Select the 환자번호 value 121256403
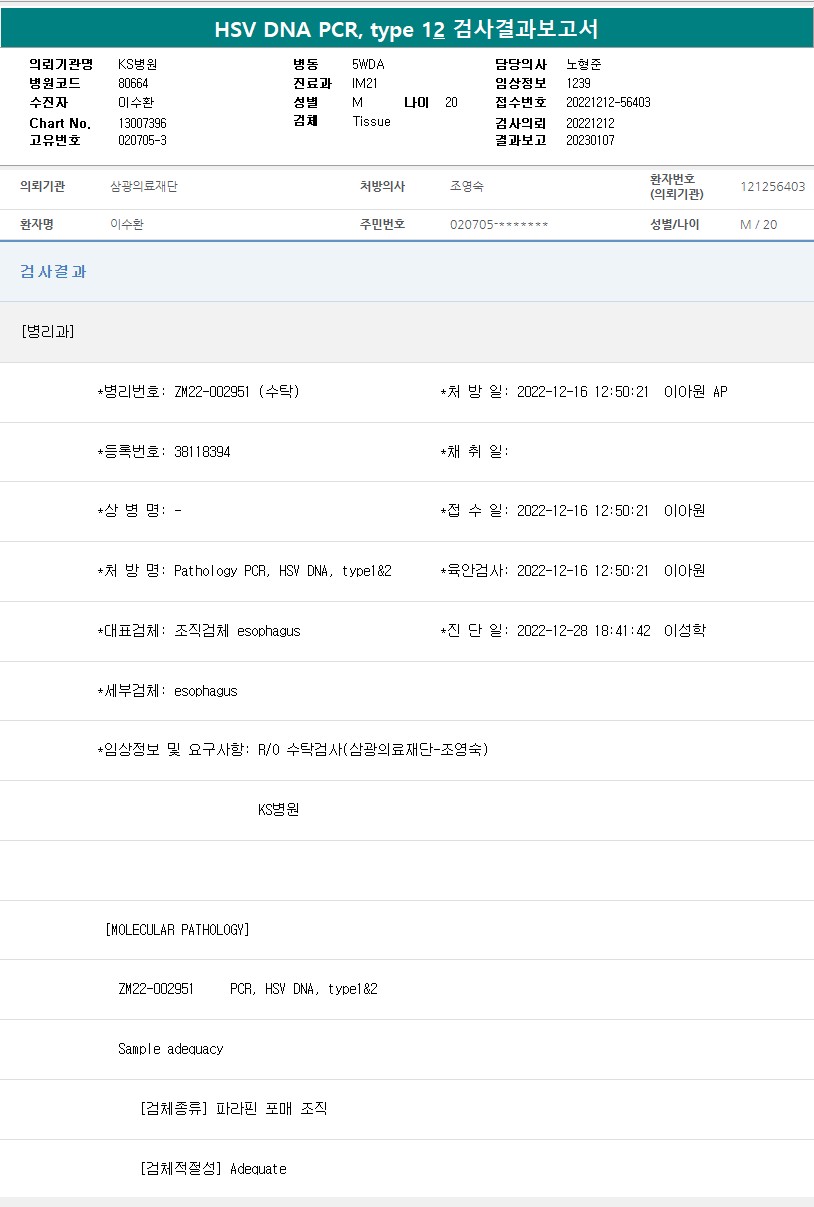Screen dimensions: 814x1207 pyautogui.click(x=772, y=187)
